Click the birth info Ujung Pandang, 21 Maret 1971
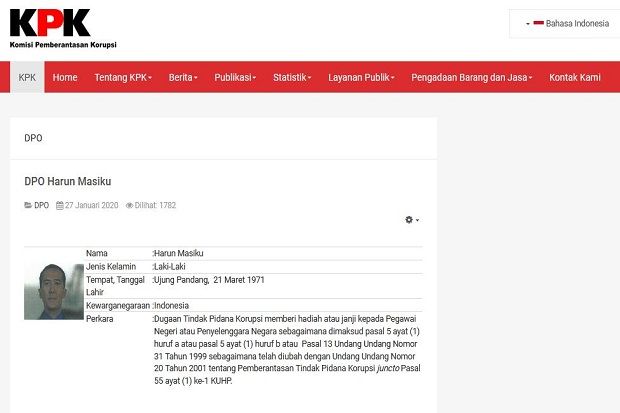This screenshot has height=413, width=620. (209, 280)
